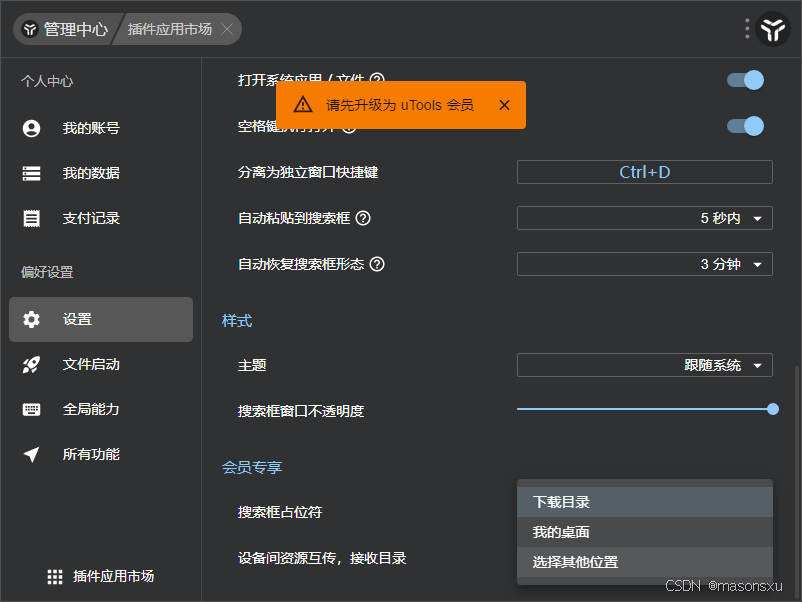Click the 我的账号 person icon
This screenshot has width=802, height=602.
tap(31, 128)
